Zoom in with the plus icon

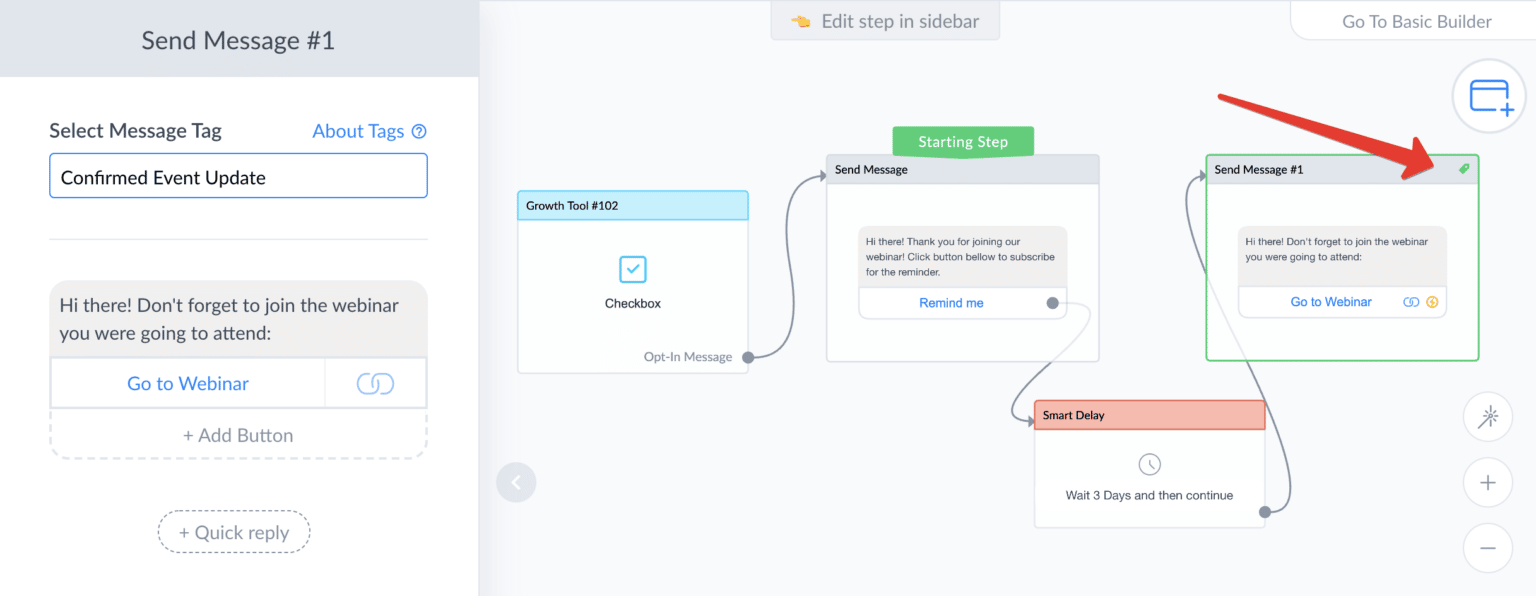(1488, 482)
